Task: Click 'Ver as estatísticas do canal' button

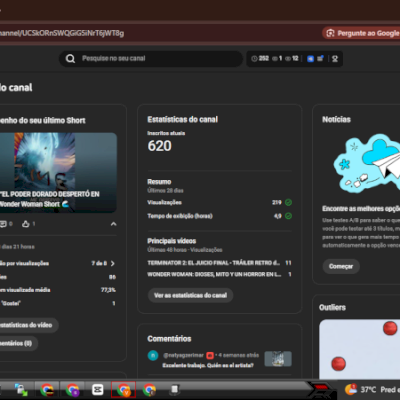Action: tap(190, 295)
